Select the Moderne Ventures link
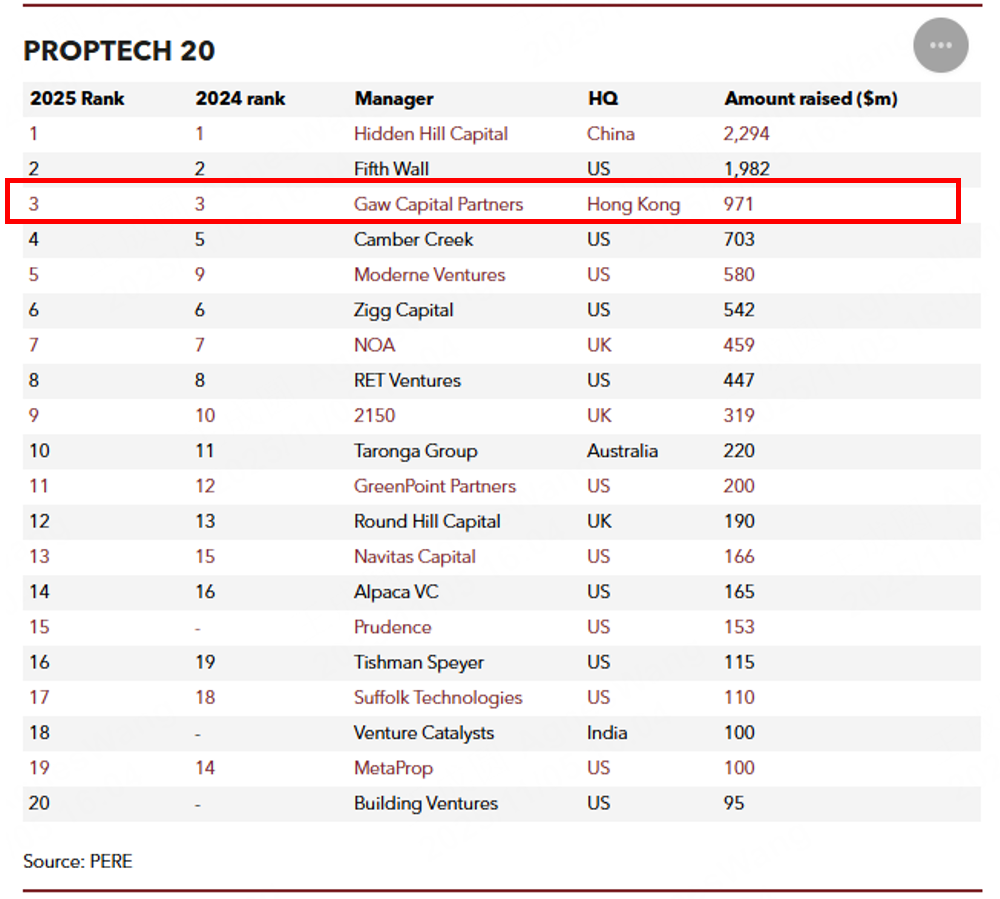 pos(429,274)
